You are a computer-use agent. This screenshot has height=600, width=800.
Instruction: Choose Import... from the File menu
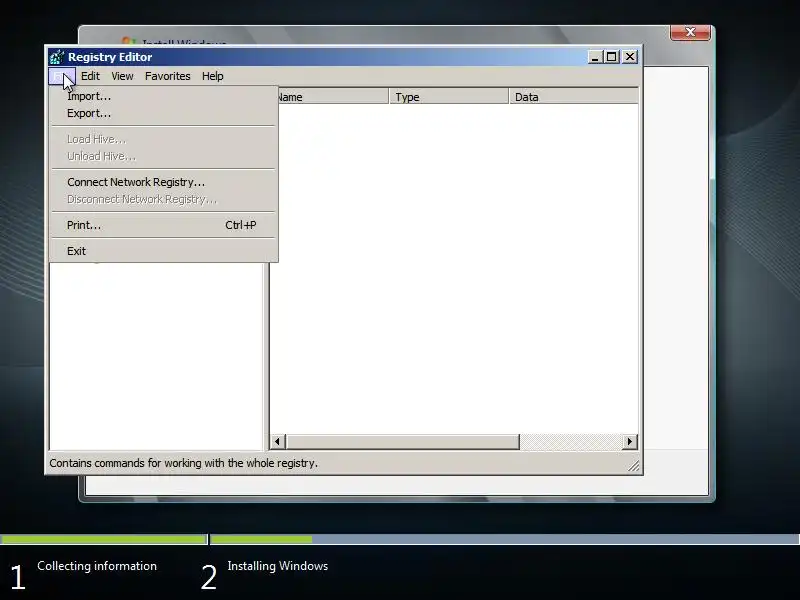[x=163, y=96]
